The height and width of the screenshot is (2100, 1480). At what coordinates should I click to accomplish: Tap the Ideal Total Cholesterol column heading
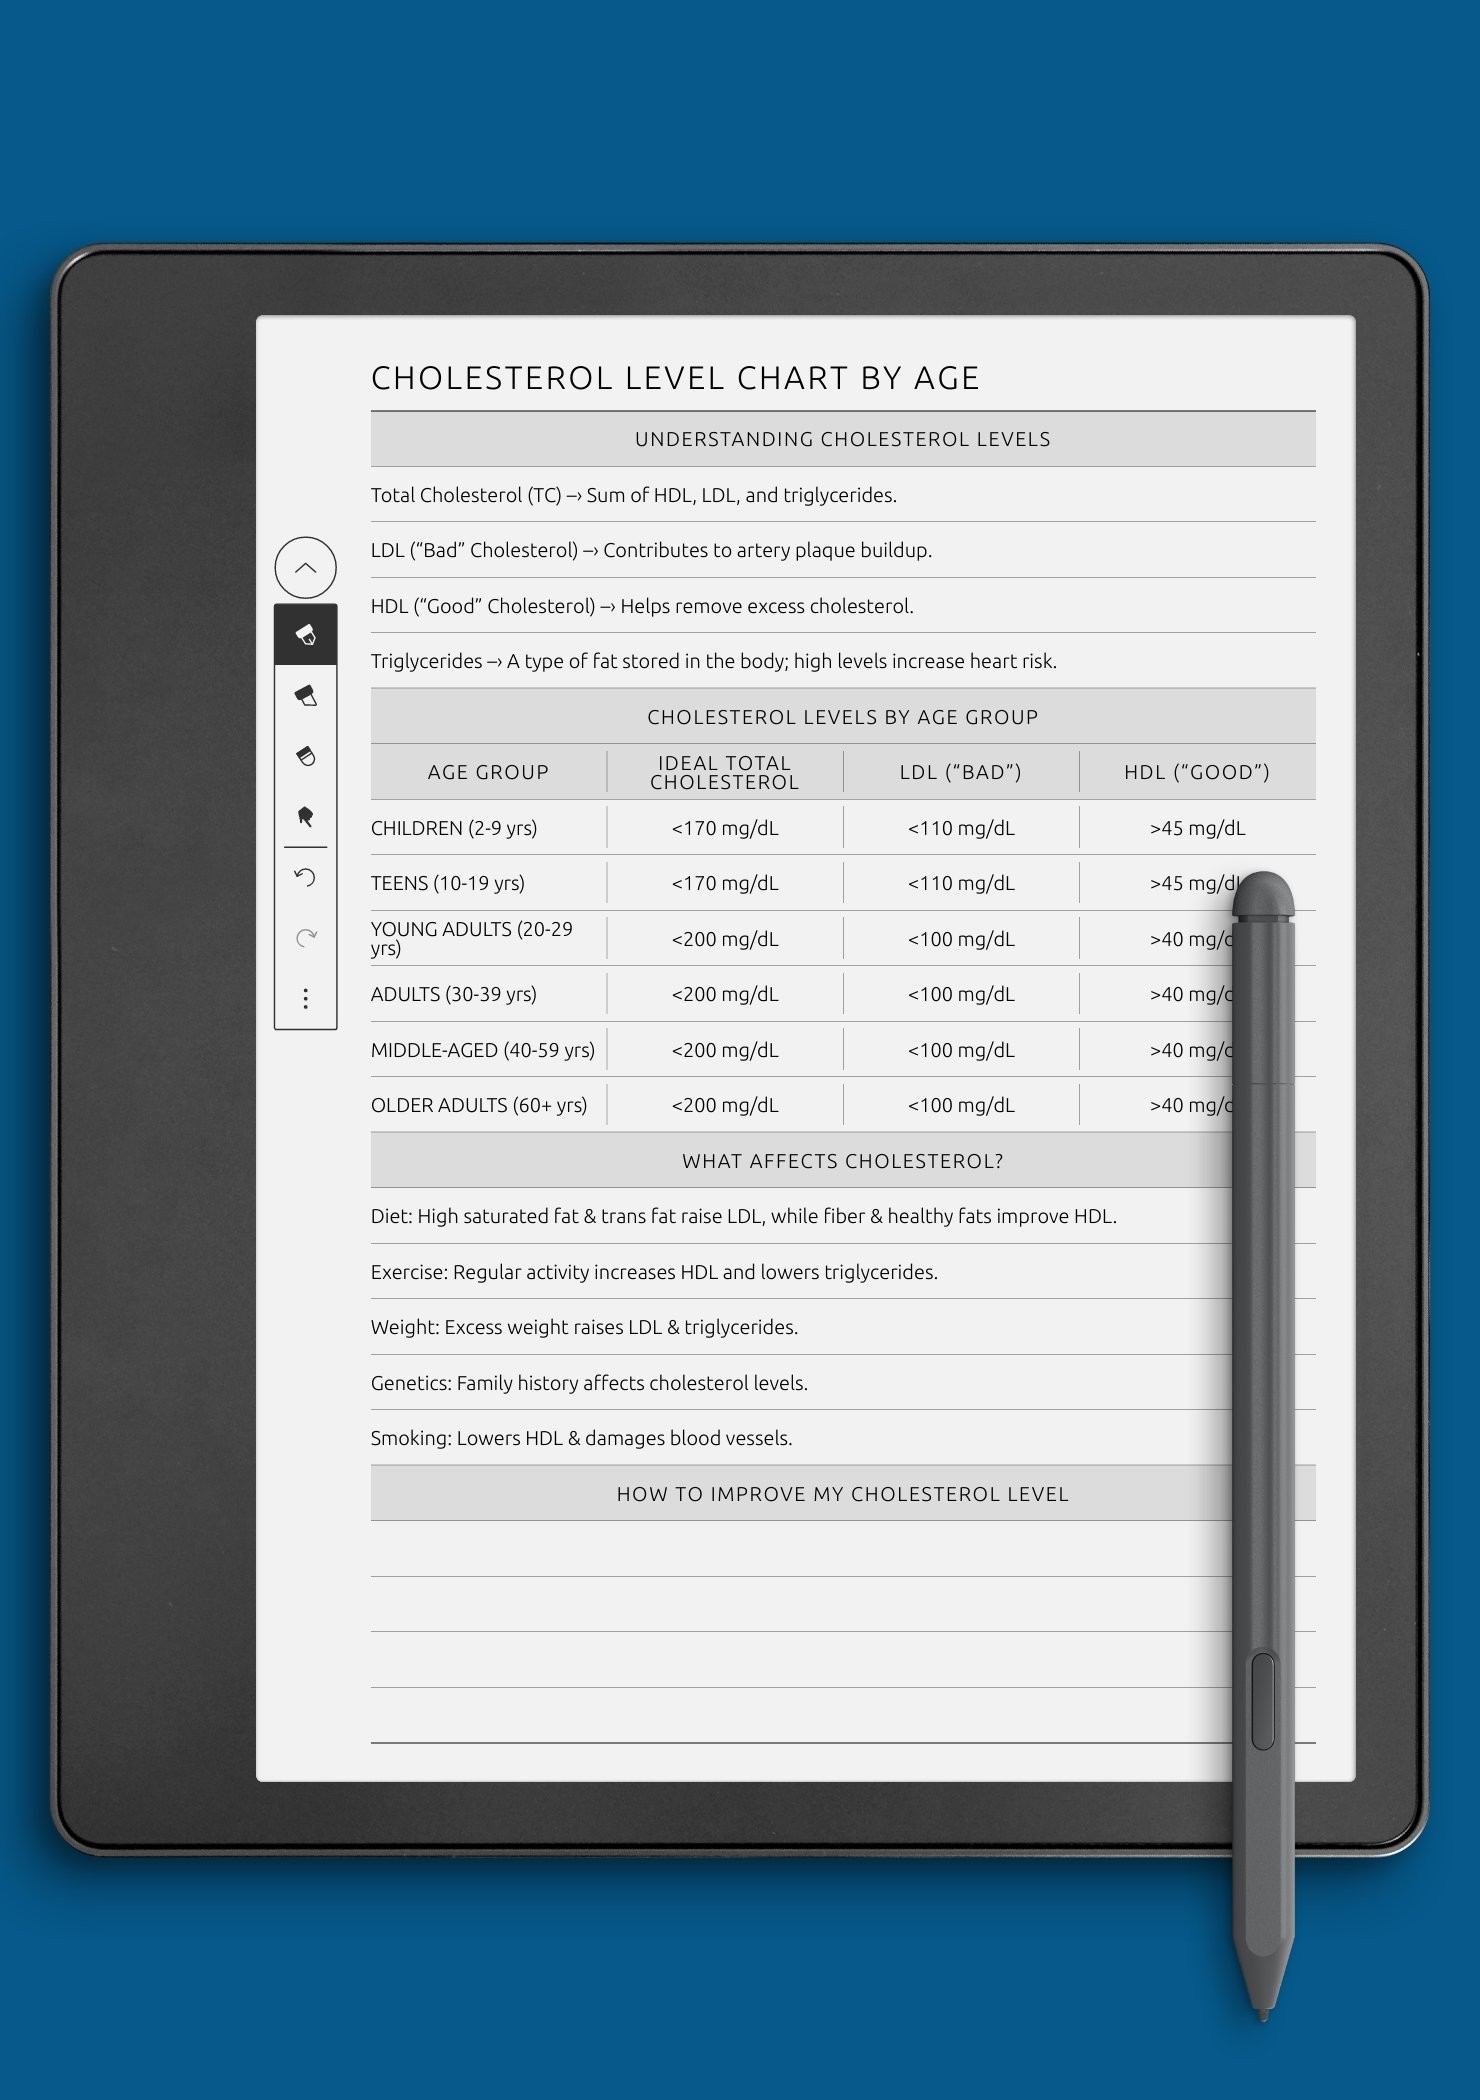click(x=725, y=772)
